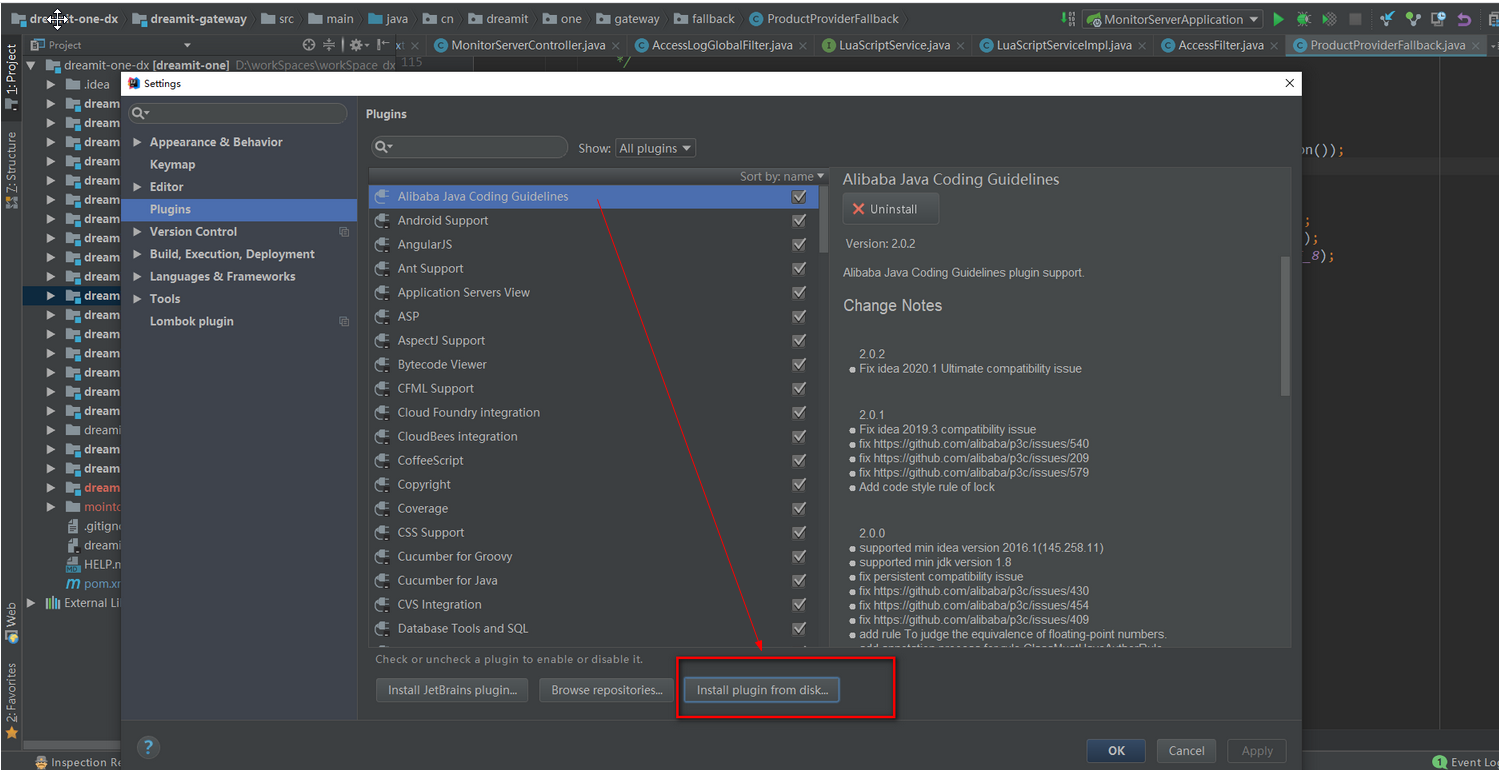Click the main folder in the breadcrumb bar
Screen dimensions: 1499x770
[331, 19]
